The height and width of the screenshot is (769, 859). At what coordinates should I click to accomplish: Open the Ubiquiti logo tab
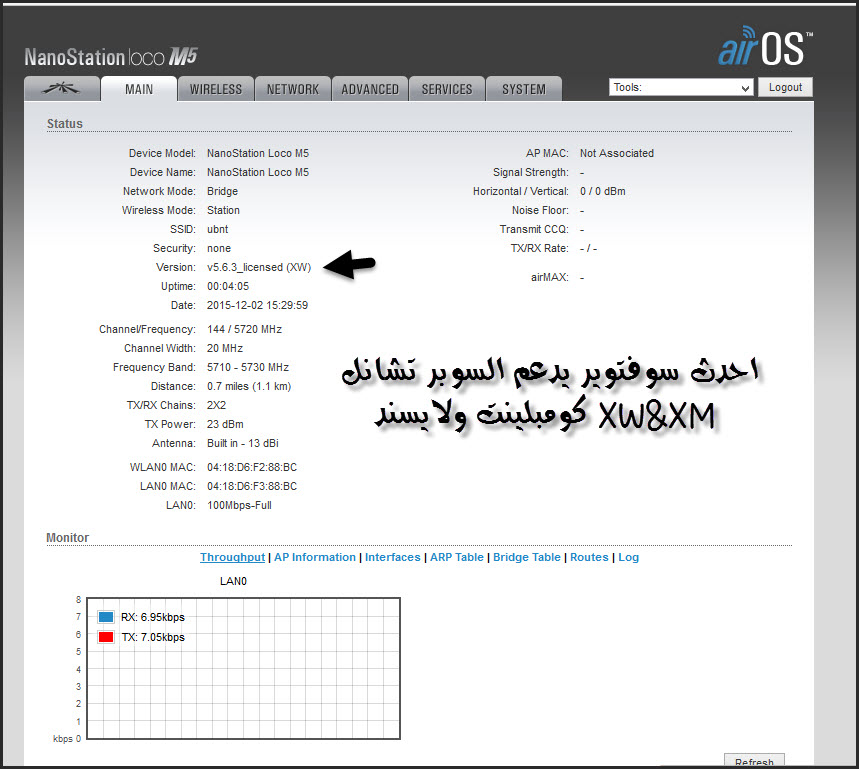point(62,89)
